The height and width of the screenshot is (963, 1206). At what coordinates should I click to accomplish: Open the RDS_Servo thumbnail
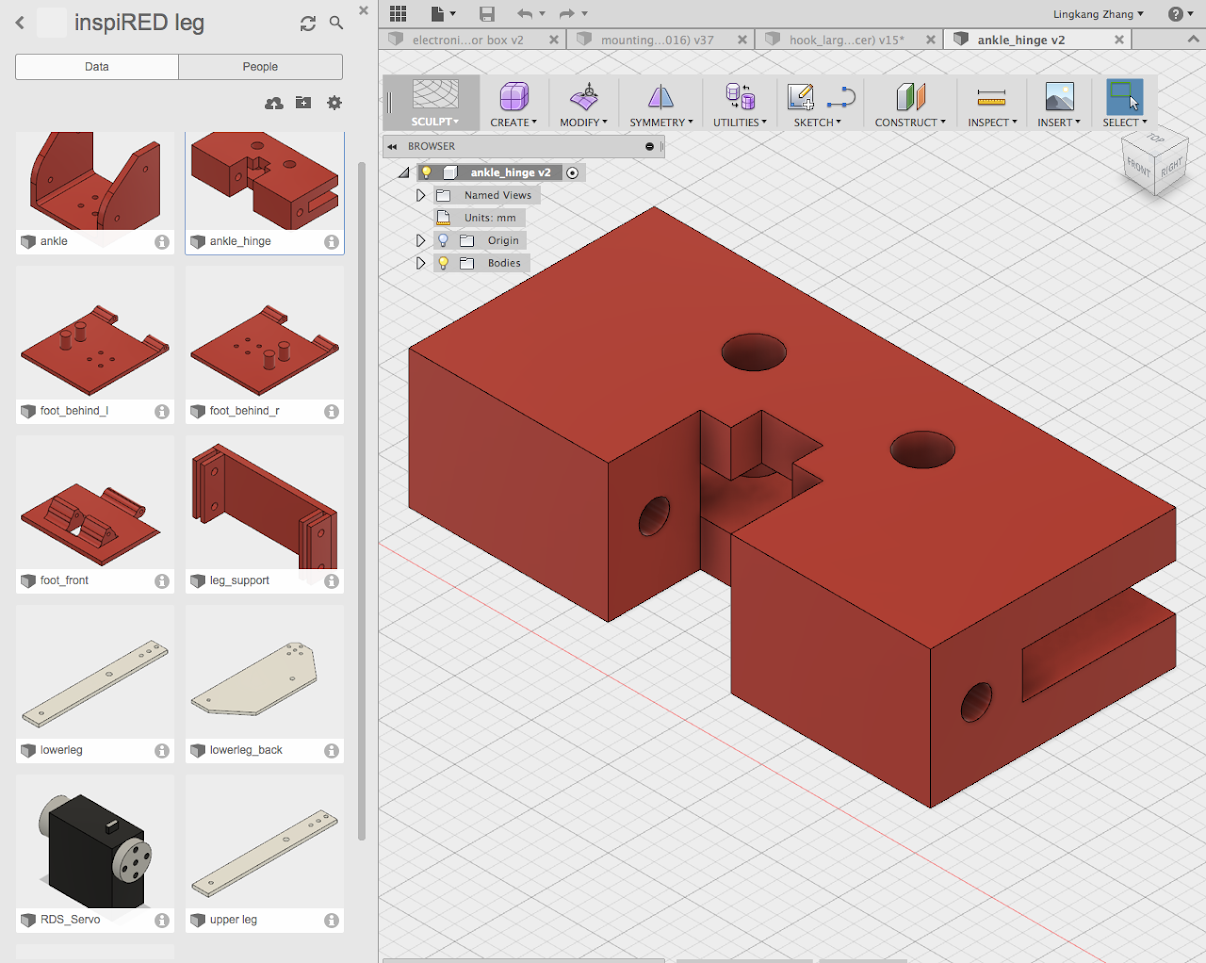[95, 842]
